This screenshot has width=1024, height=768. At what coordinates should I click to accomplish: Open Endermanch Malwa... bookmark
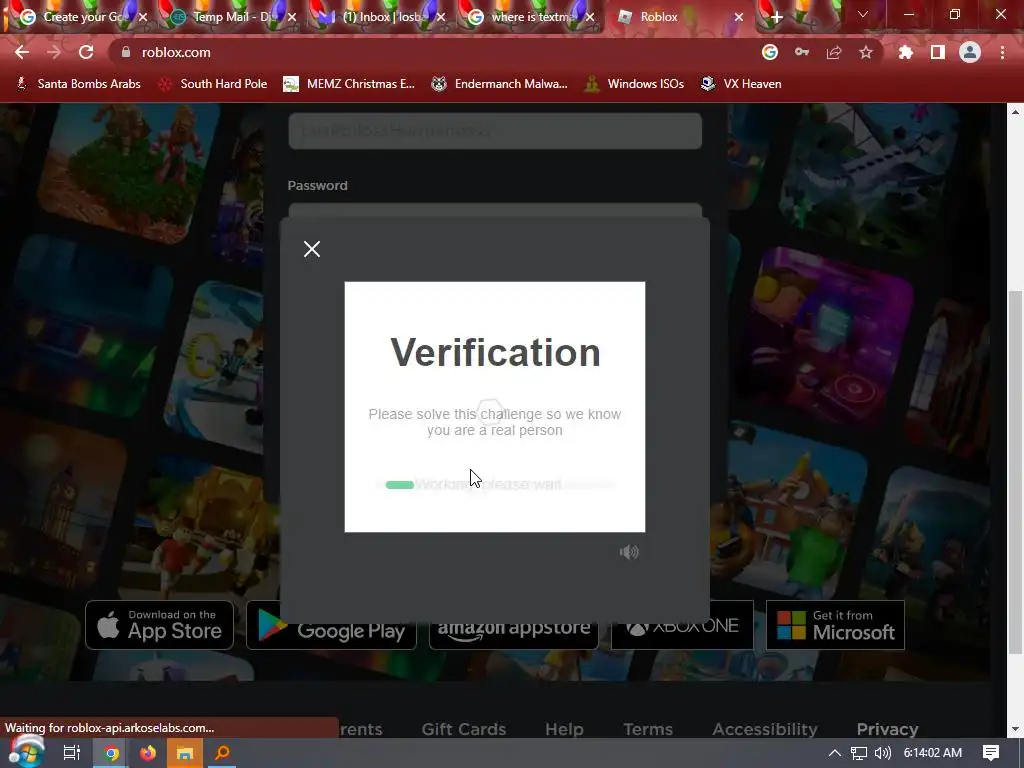(499, 84)
